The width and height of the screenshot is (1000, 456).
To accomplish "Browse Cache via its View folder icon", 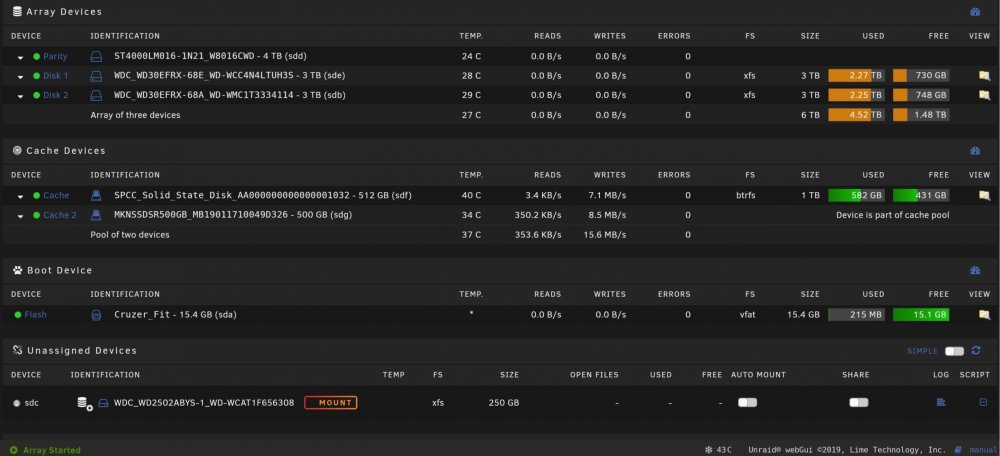I will coord(984,195).
